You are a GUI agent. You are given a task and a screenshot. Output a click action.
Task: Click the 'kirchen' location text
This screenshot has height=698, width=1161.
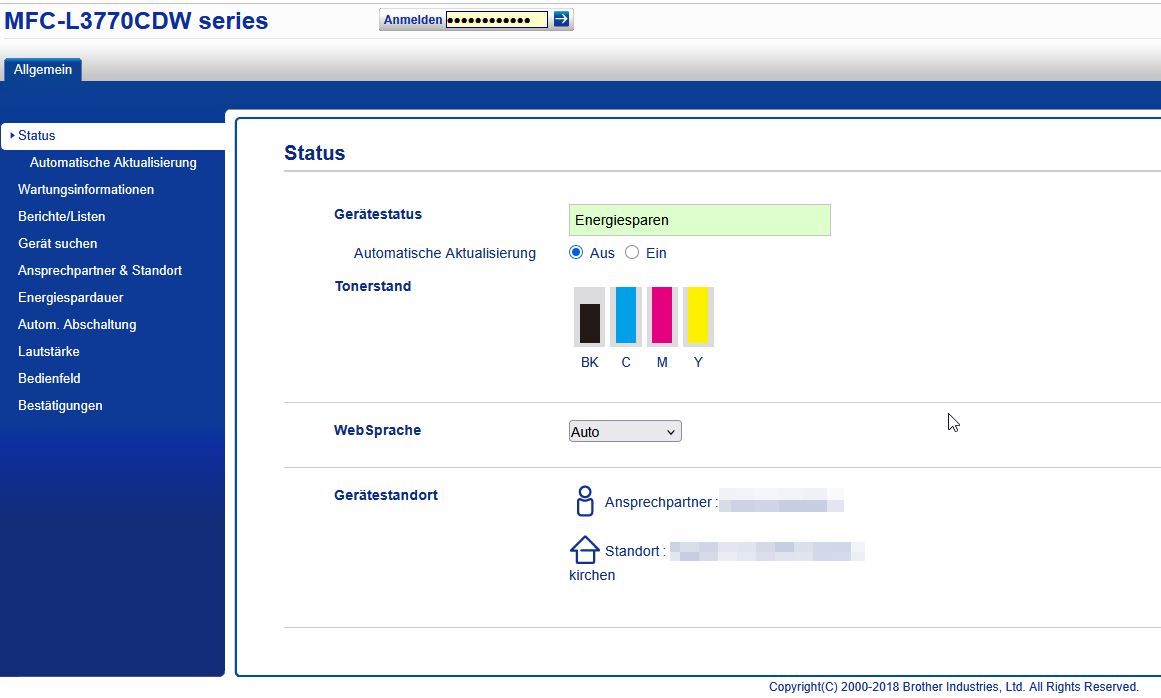[592, 575]
